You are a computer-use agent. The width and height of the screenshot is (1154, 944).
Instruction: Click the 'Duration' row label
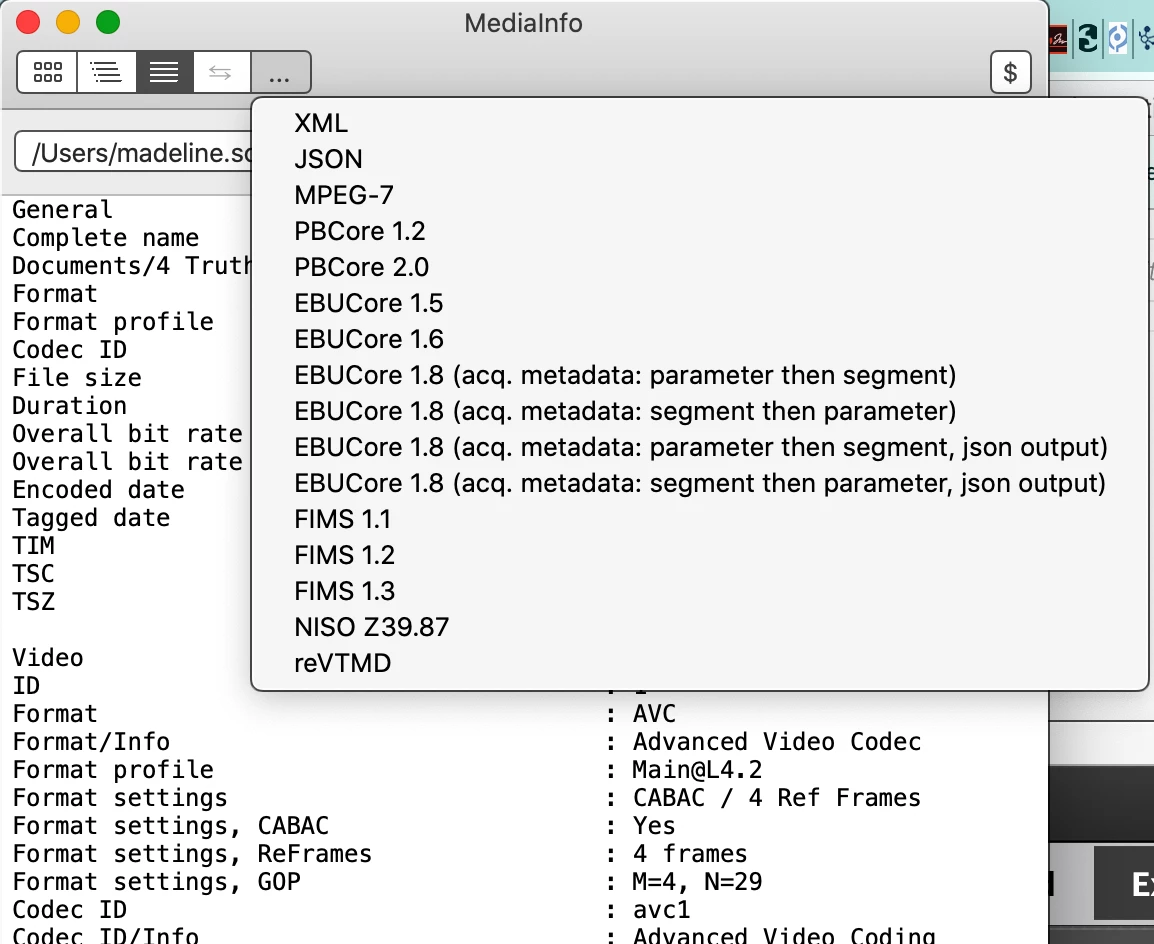(x=69, y=405)
